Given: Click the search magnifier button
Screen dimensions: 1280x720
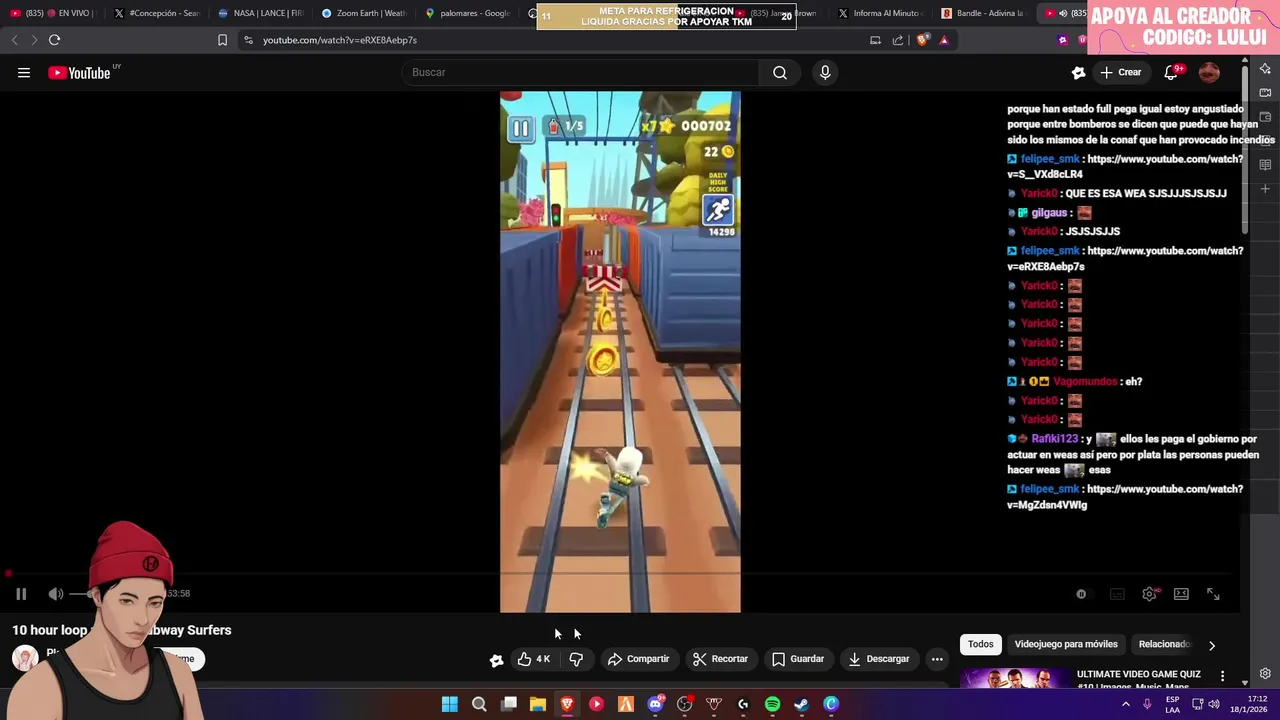Looking at the screenshot, I should [x=779, y=72].
